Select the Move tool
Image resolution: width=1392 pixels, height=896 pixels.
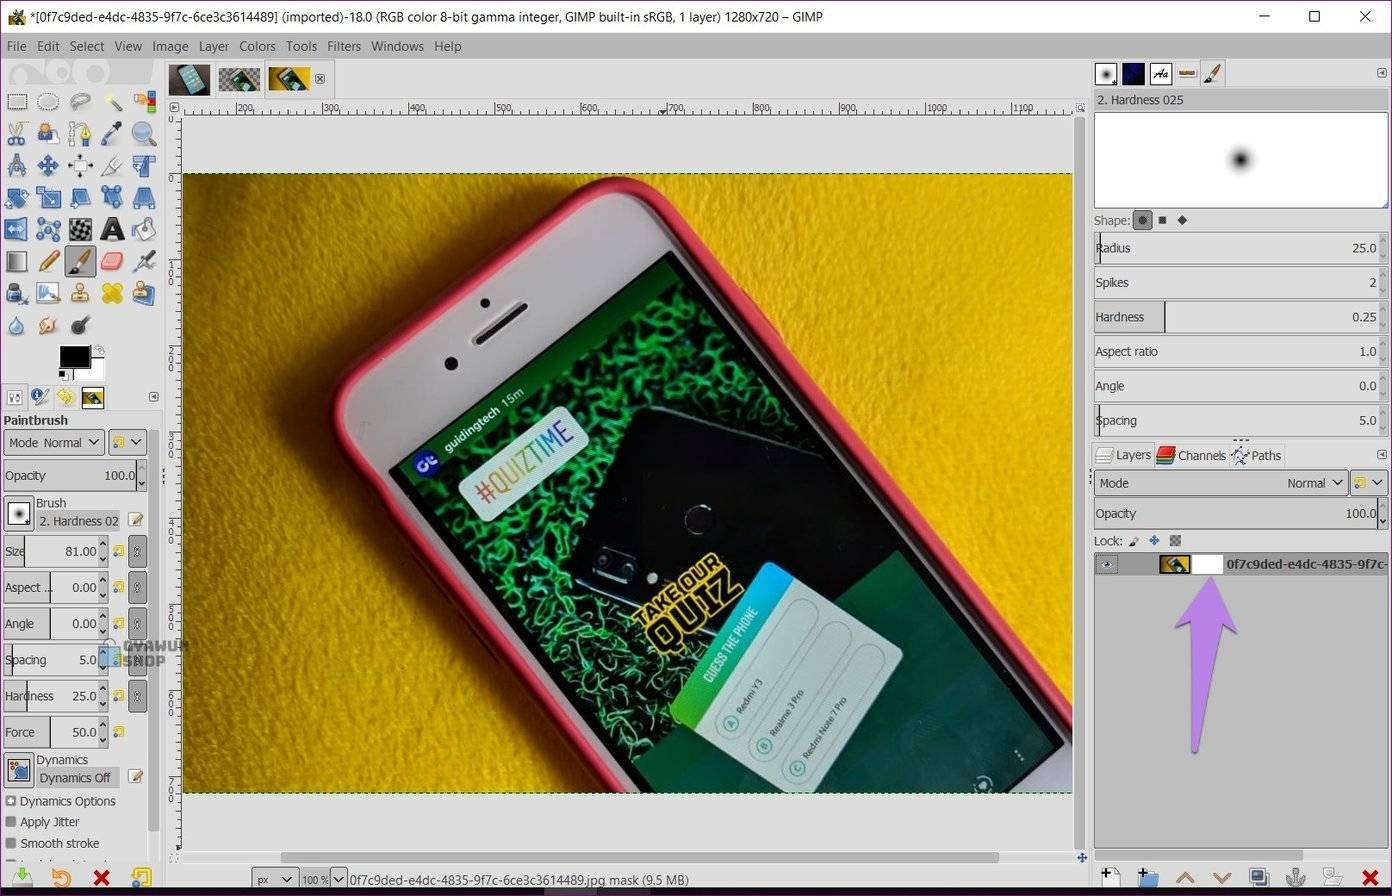pyautogui.click(x=48, y=166)
